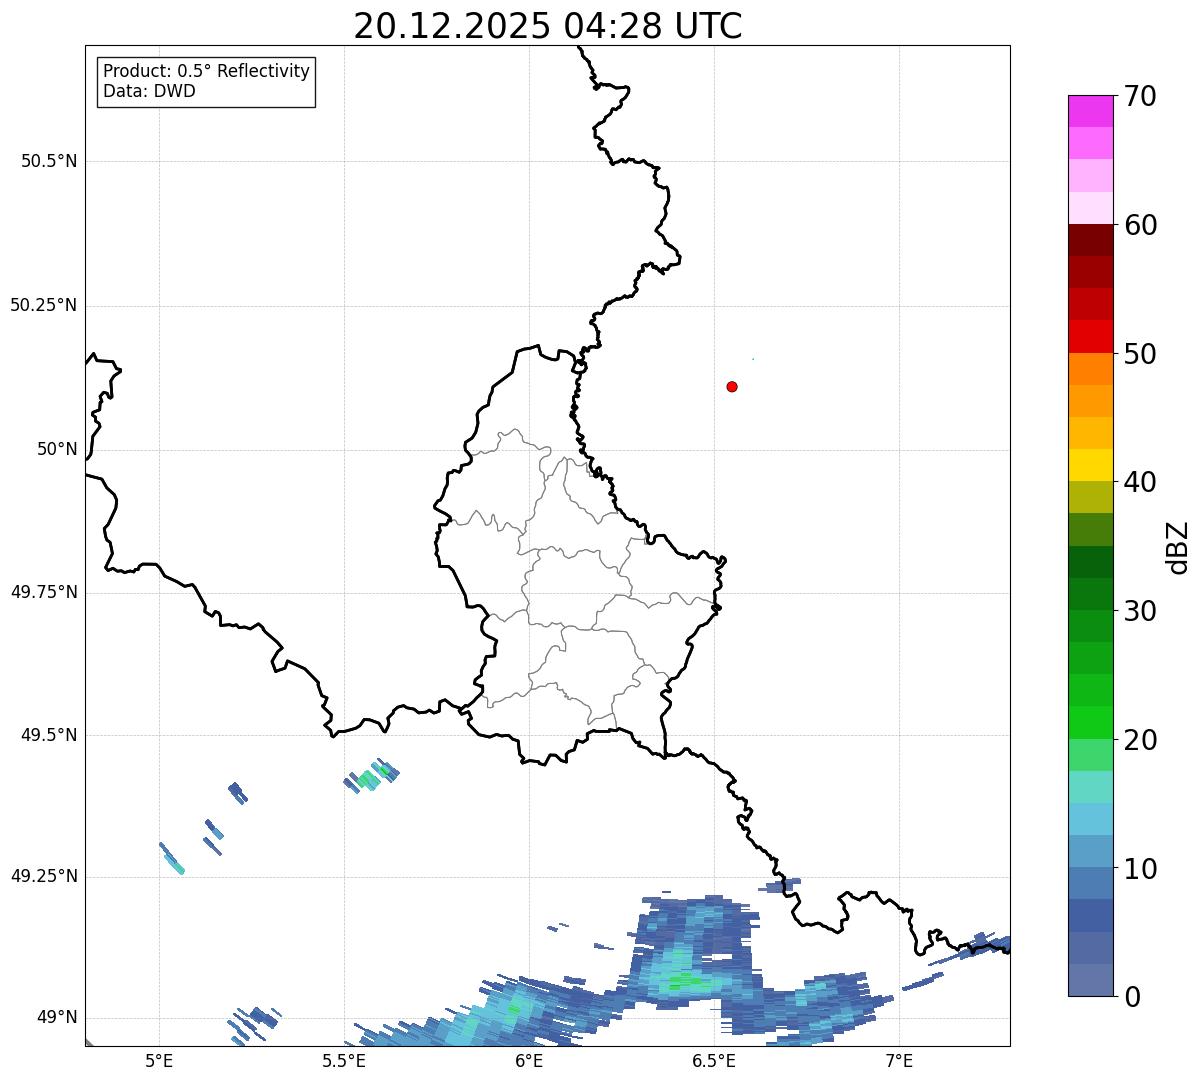Click the 50 colorbar tick label
This screenshot has width=1202, height=1081.
tap(1140, 355)
